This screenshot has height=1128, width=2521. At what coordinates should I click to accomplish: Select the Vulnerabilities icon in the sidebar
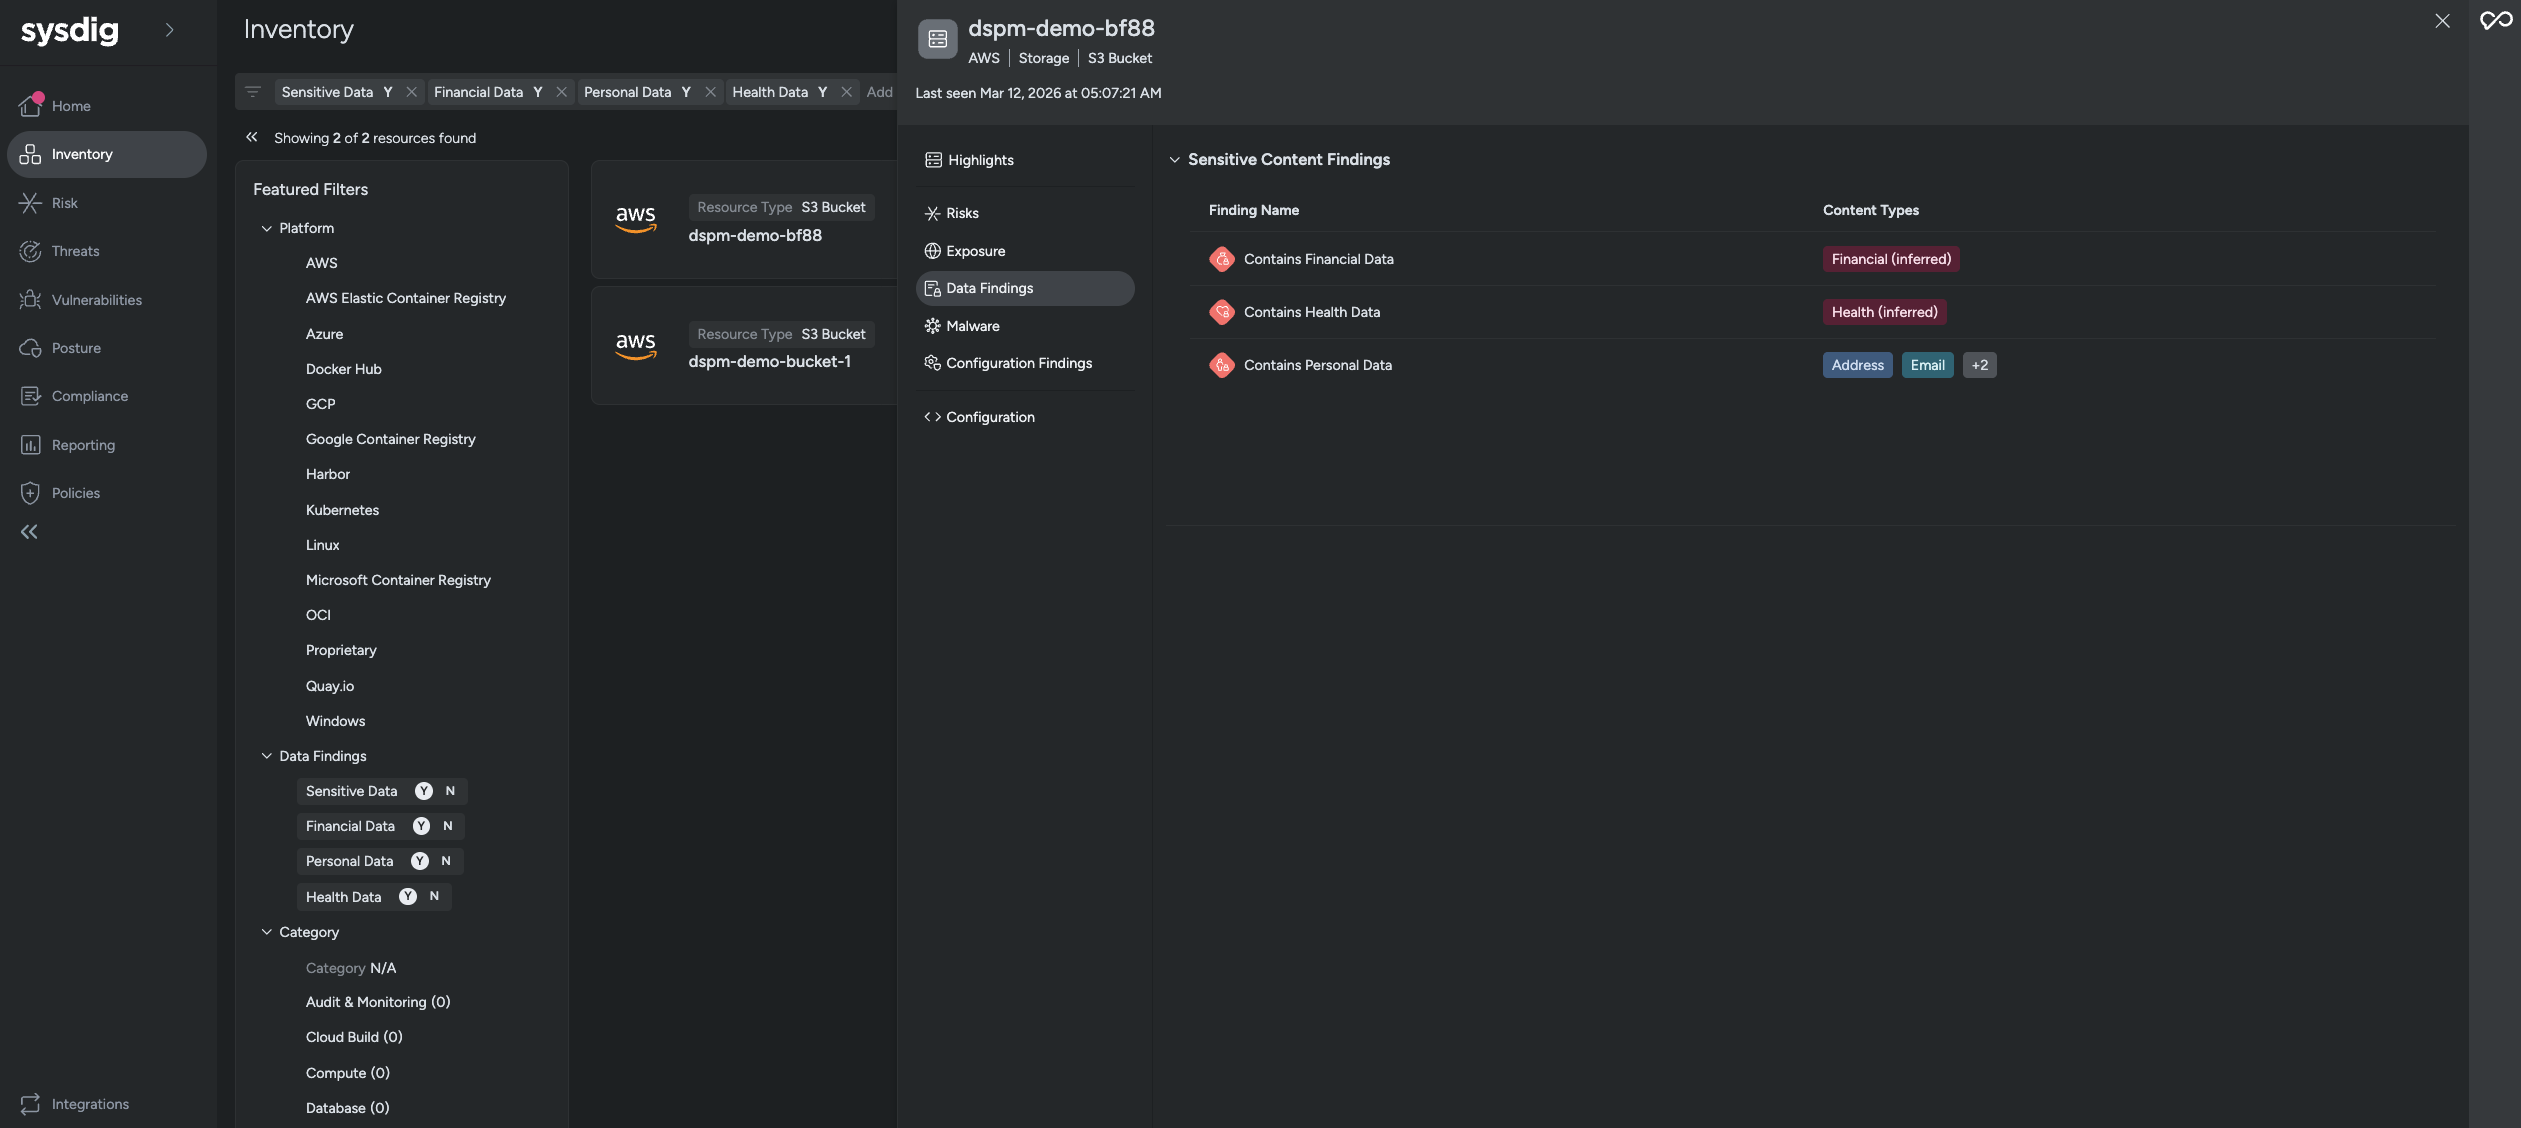(31, 299)
